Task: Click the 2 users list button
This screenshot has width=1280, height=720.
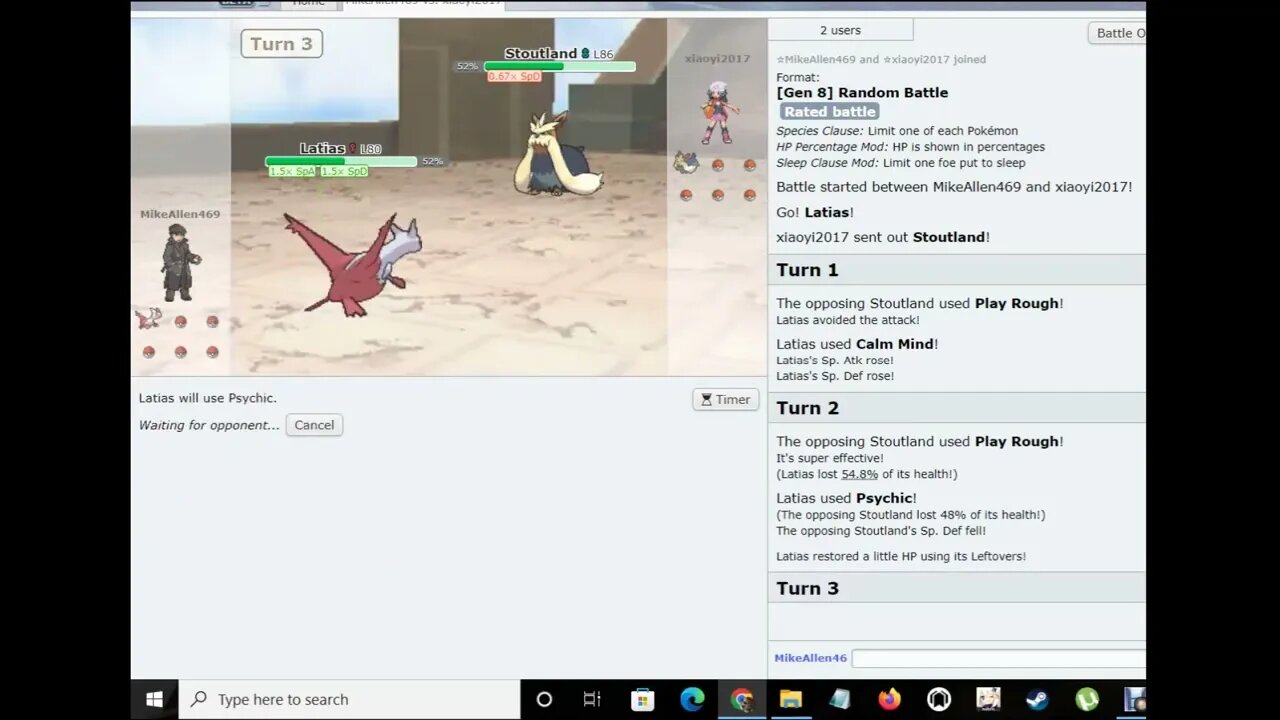Action: (840, 30)
